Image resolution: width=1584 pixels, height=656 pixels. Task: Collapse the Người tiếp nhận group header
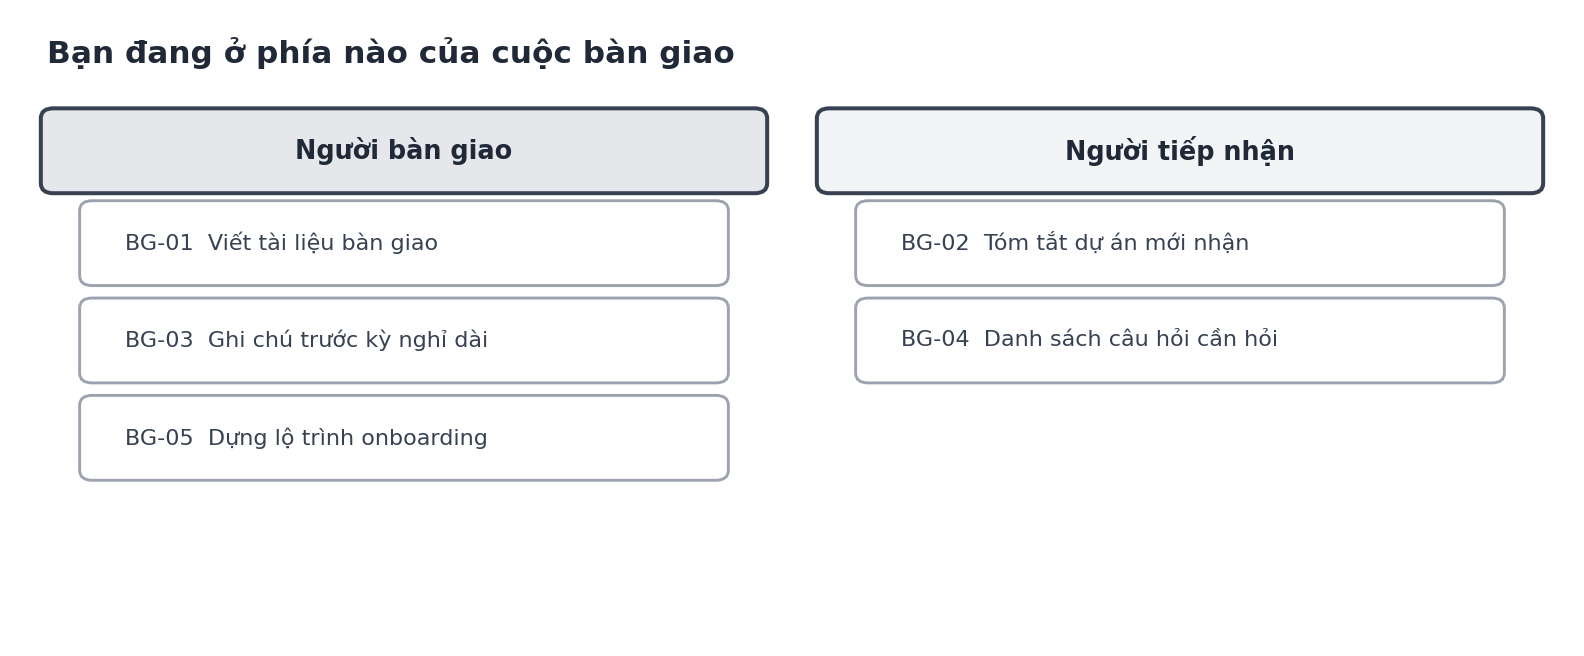[x=1180, y=151]
